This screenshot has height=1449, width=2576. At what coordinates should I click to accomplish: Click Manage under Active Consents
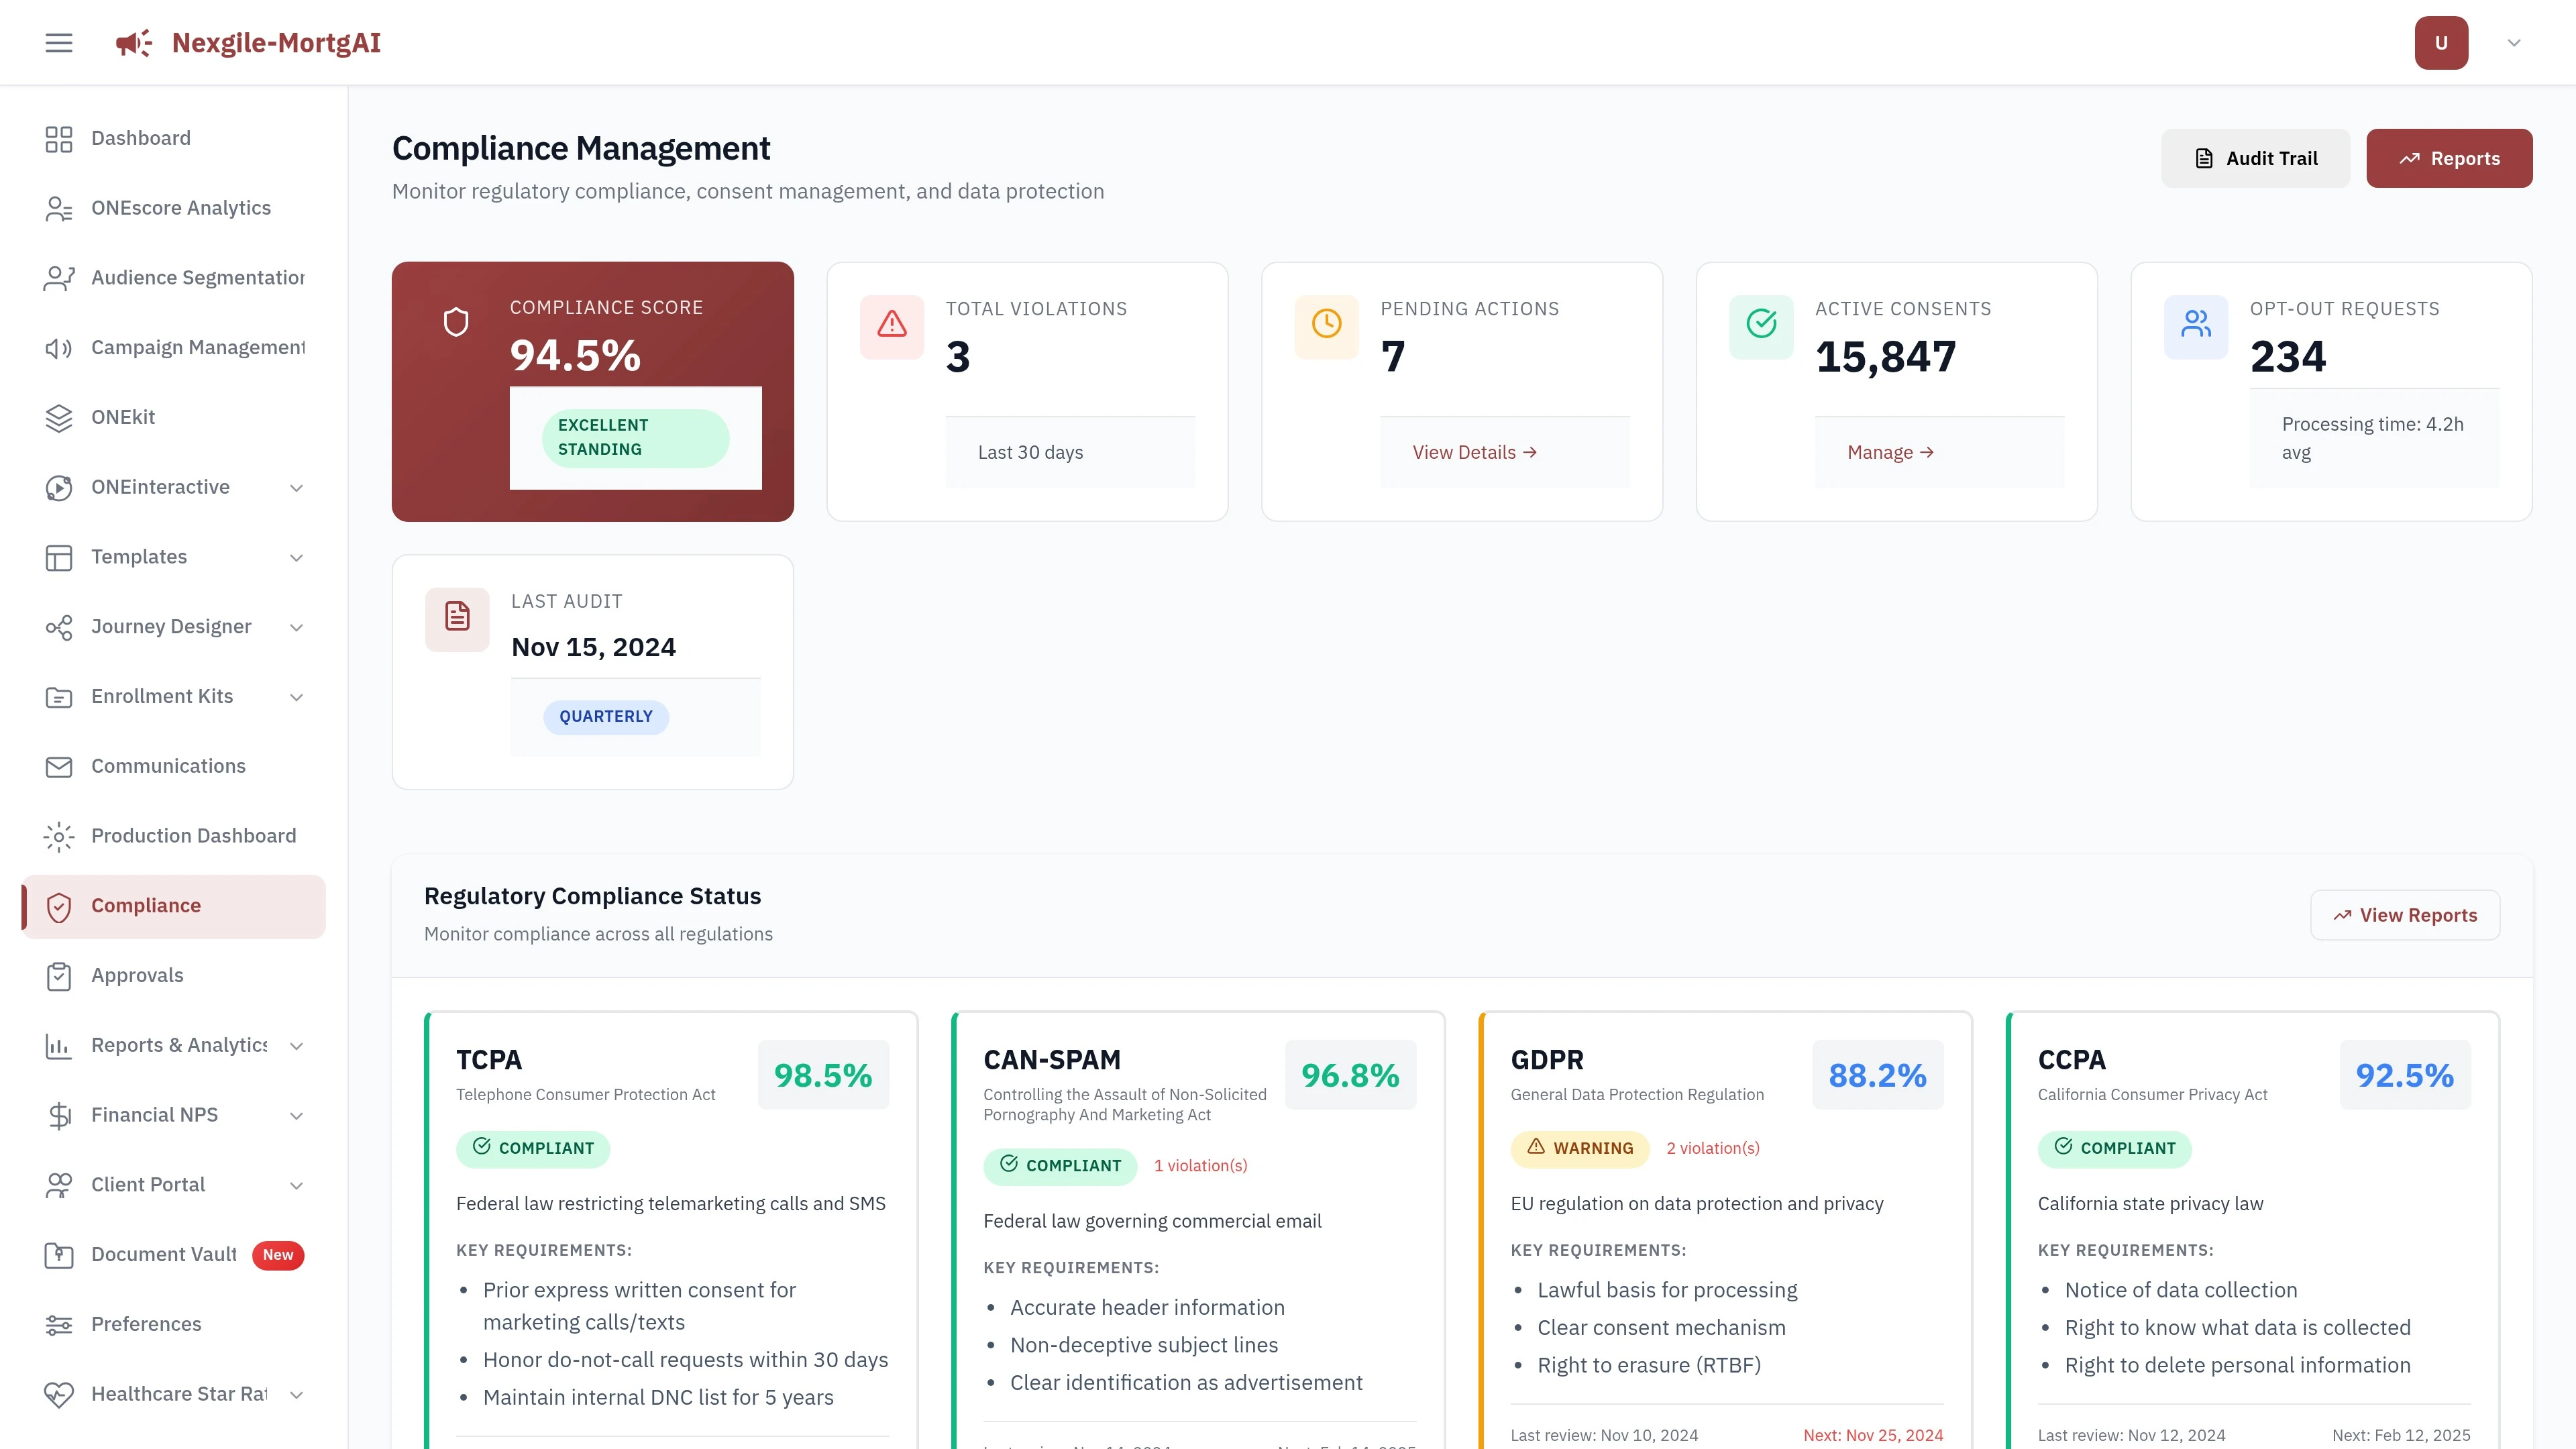click(x=1888, y=452)
